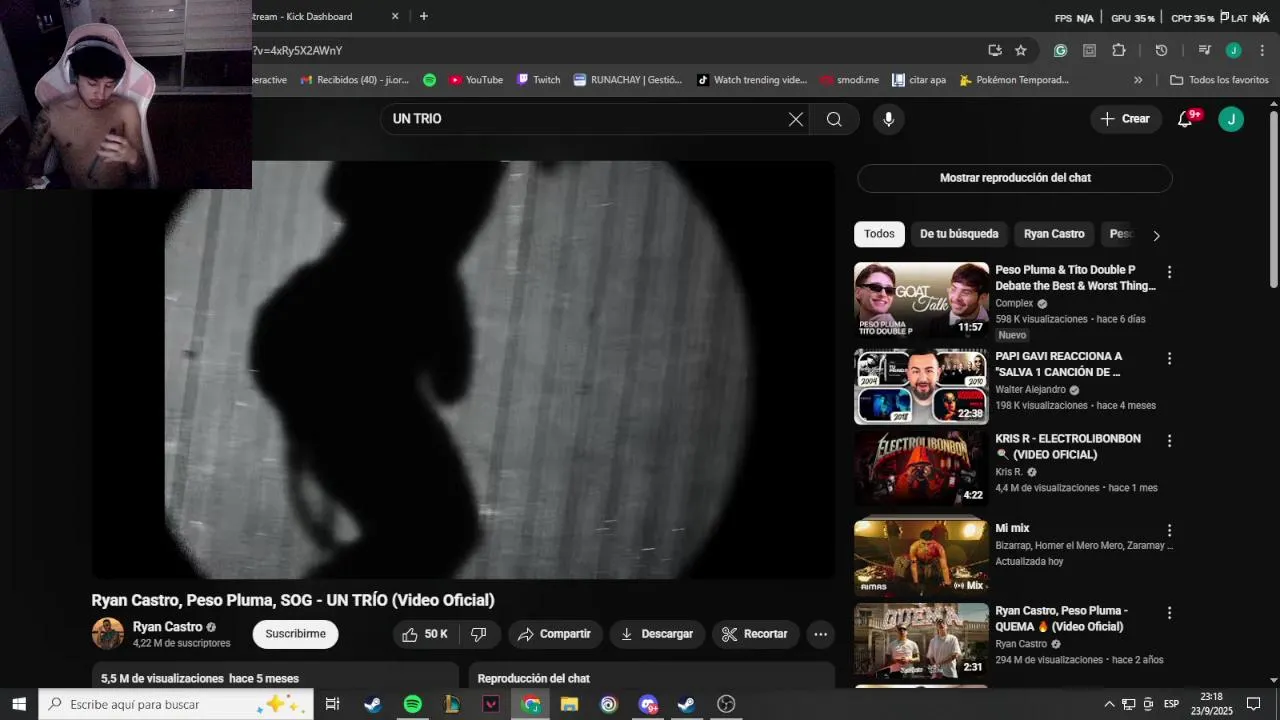
Task: Open Chrome profile avatar in toolbar
Action: pyautogui.click(x=1233, y=50)
